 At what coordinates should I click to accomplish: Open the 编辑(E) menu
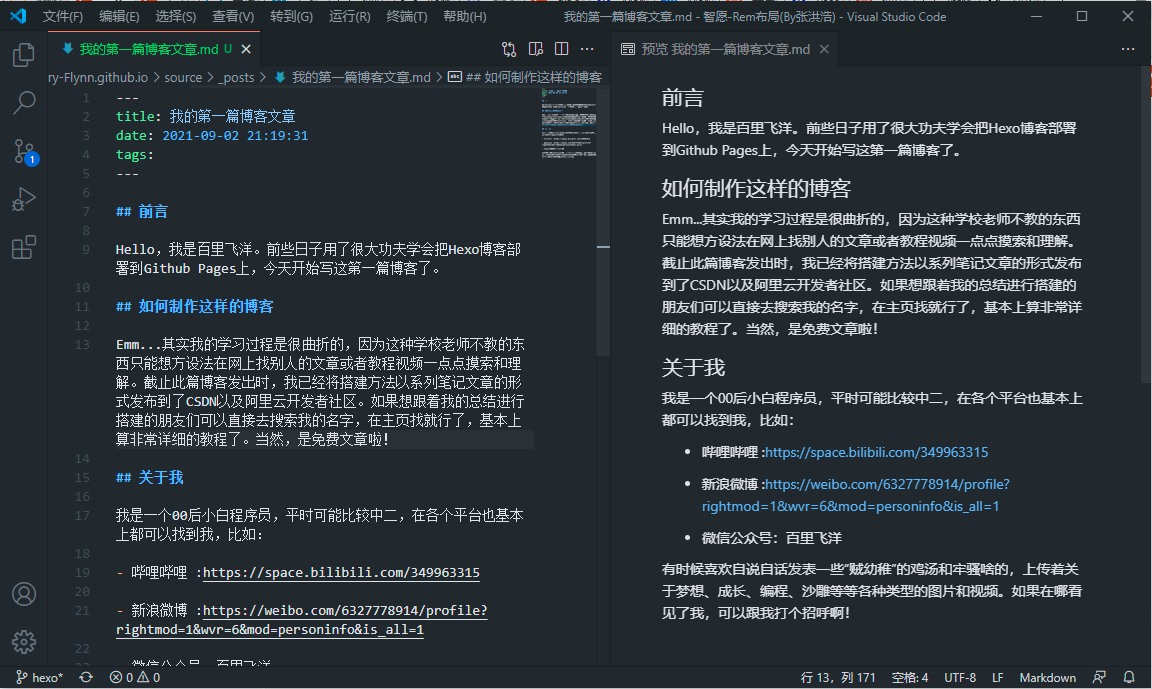click(119, 16)
